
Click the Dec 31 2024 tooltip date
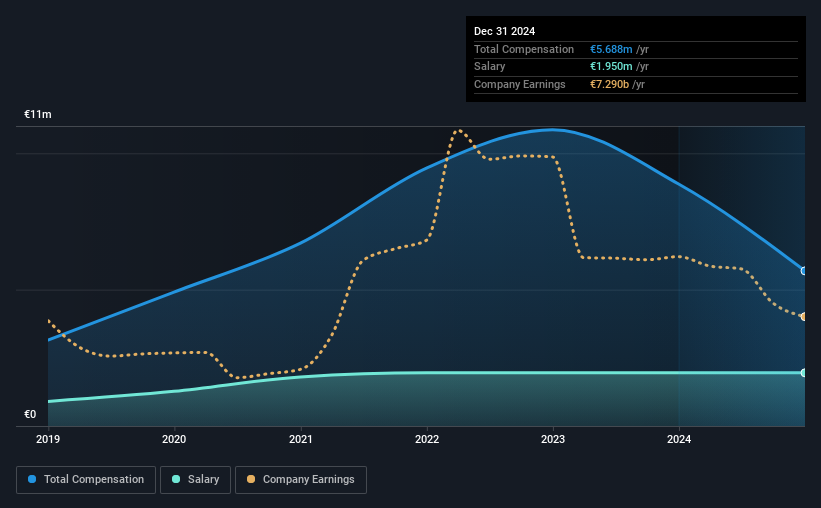coord(504,31)
